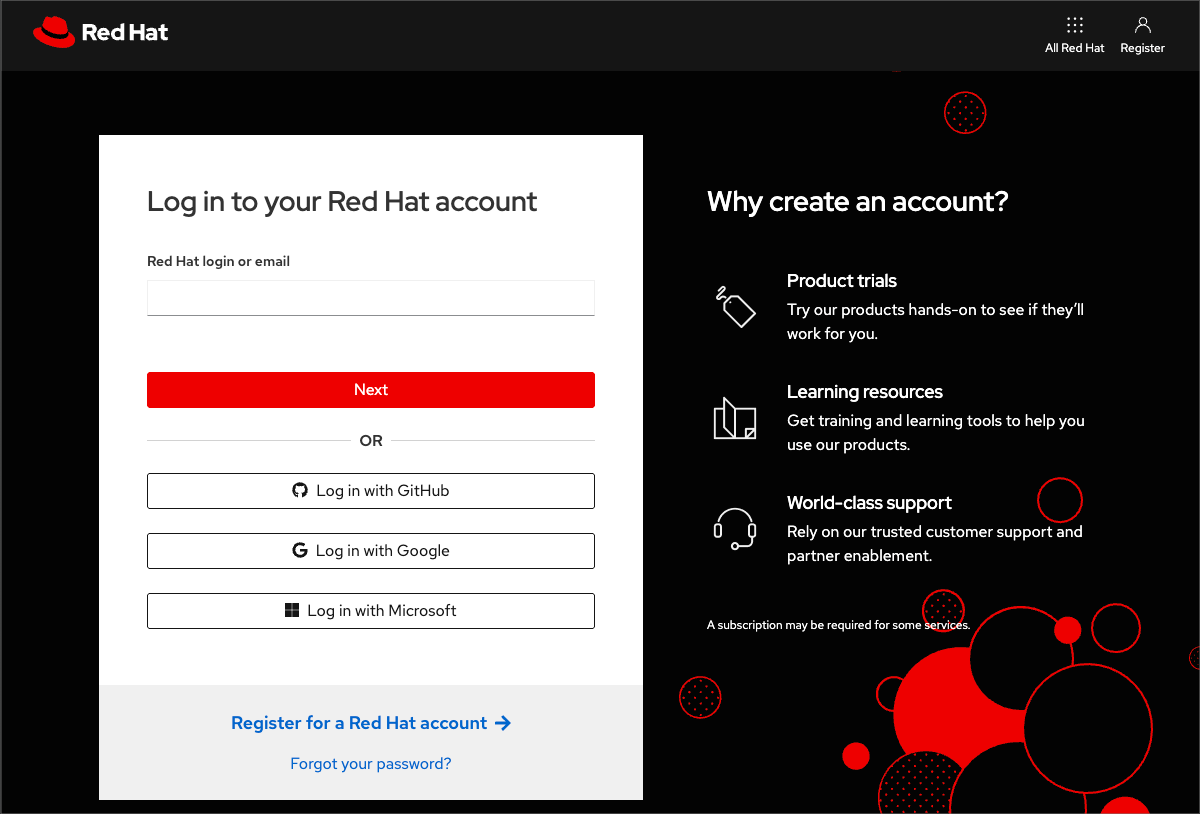
Task: Log in with GitHub
Action: pyautogui.click(x=371, y=491)
